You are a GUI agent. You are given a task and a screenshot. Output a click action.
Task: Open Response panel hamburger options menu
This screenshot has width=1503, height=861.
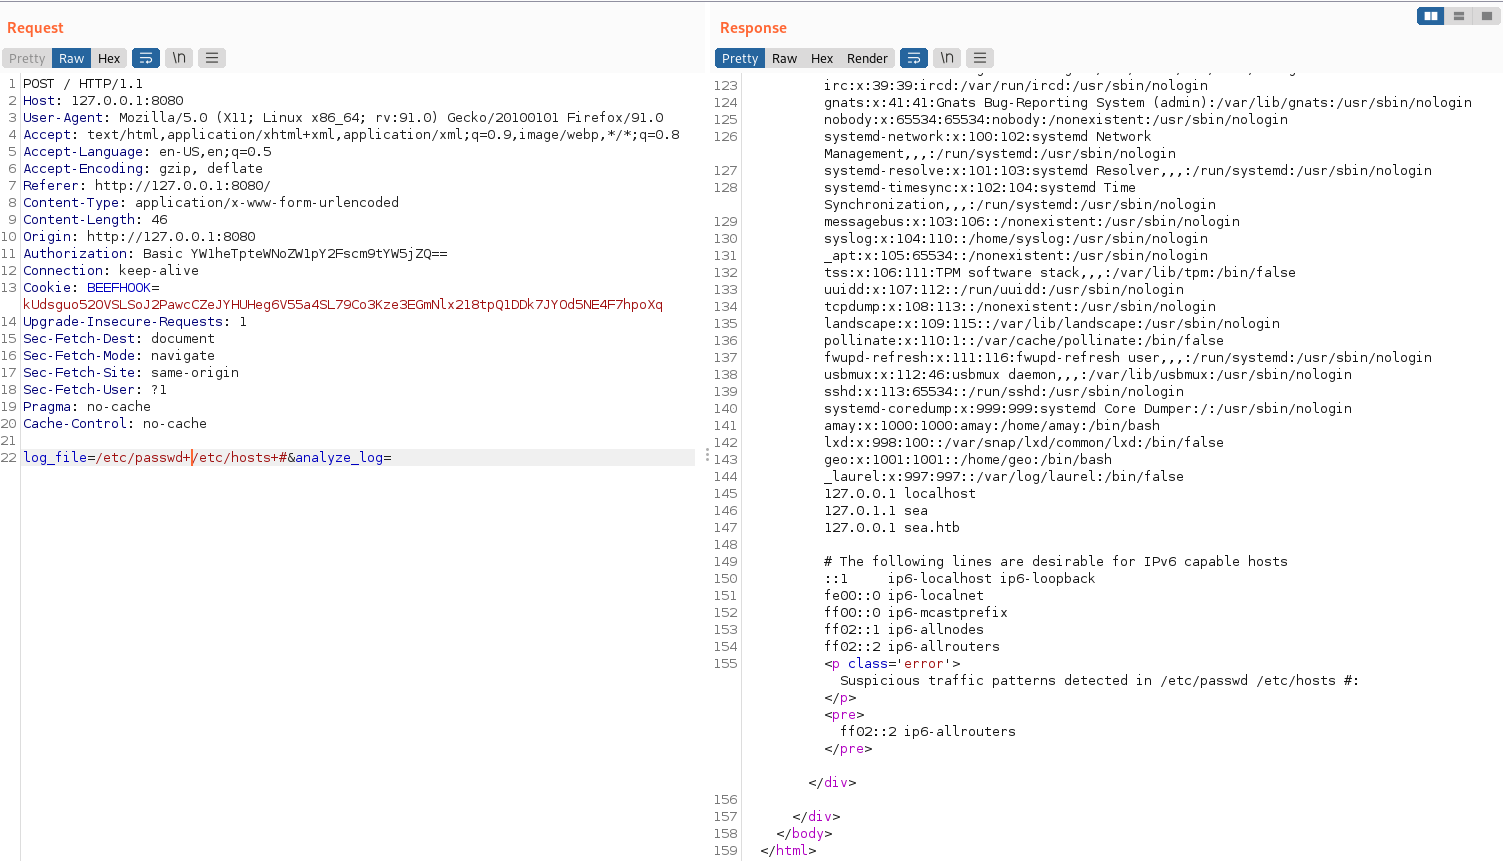(x=980, y=58)
